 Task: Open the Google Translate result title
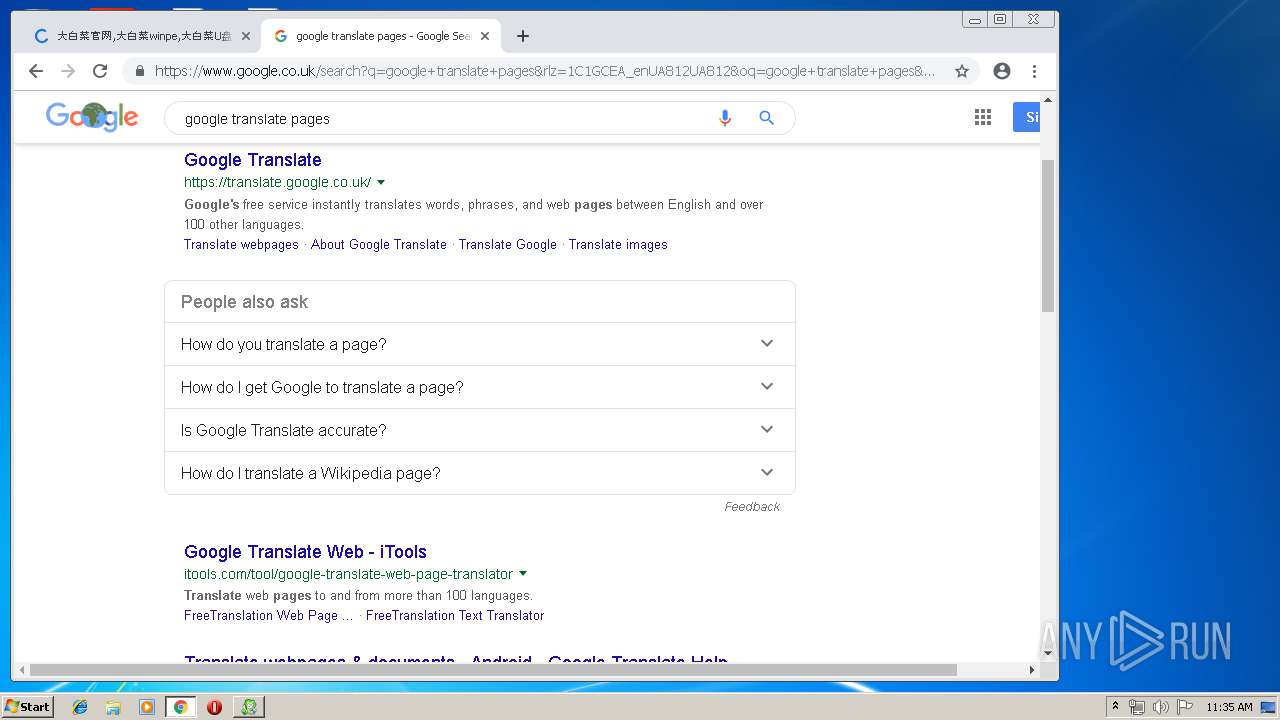point(253,160)
